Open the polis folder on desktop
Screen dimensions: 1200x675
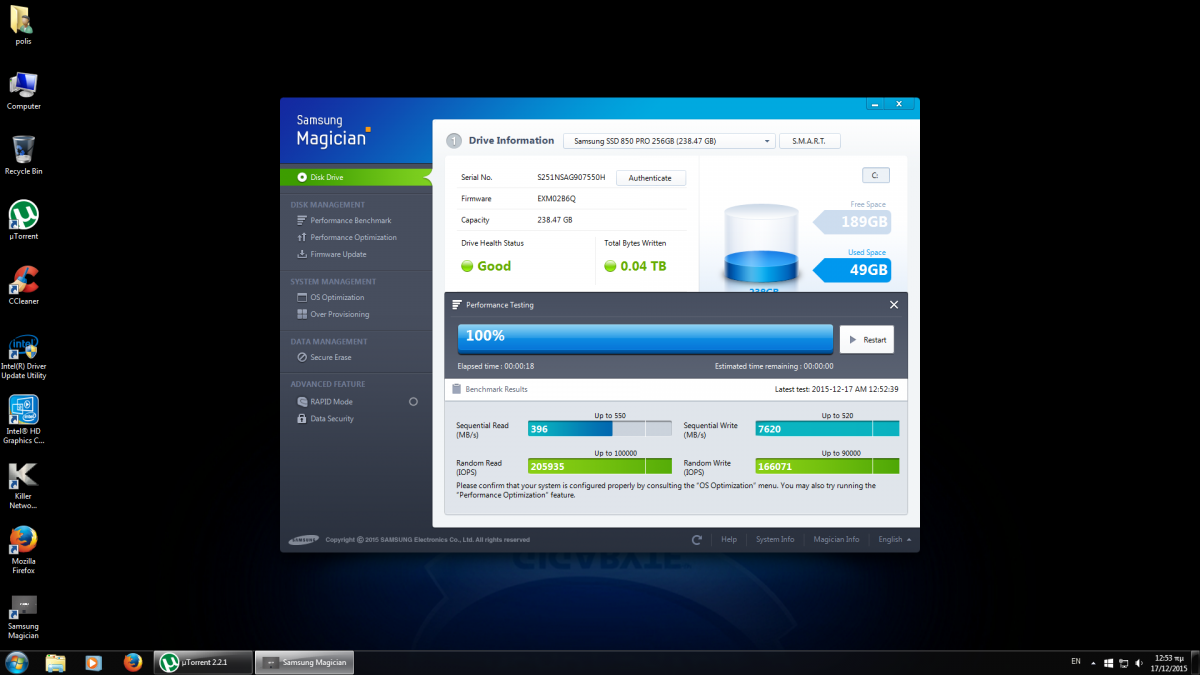23,24
